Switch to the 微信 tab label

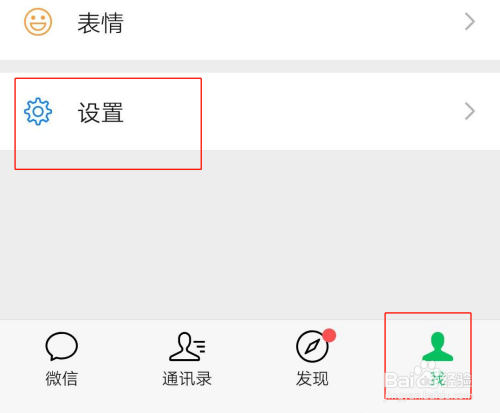pos(62,379)
